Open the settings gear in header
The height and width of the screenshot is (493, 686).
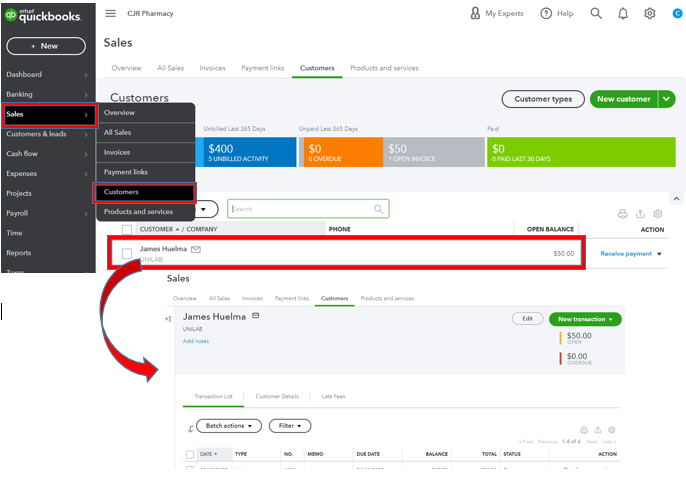(650, 14)
